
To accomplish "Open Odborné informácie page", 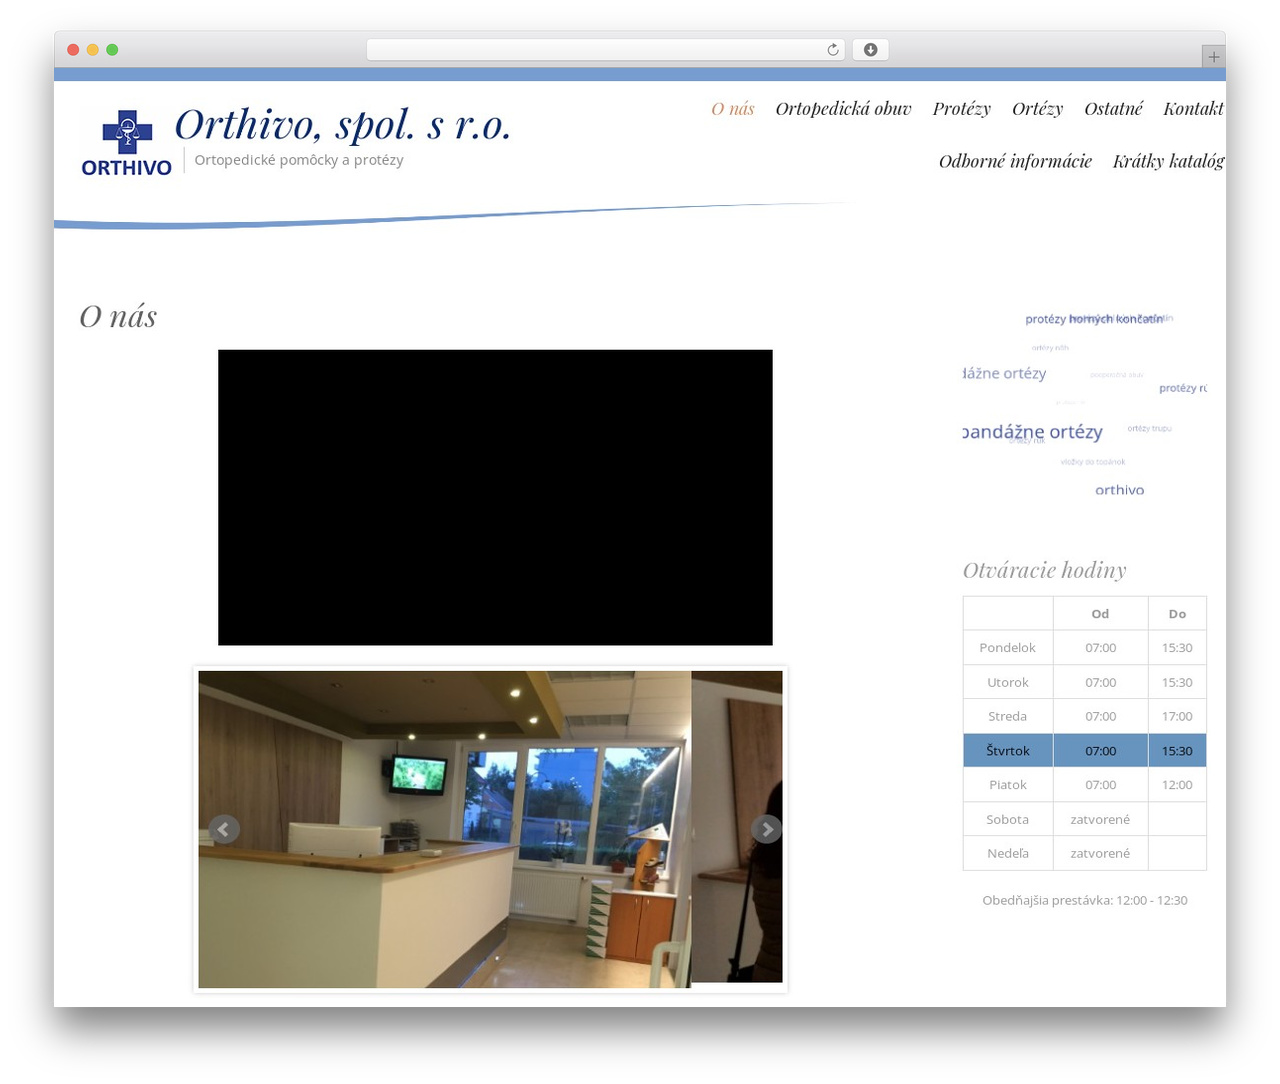I will click(1015, 161).
